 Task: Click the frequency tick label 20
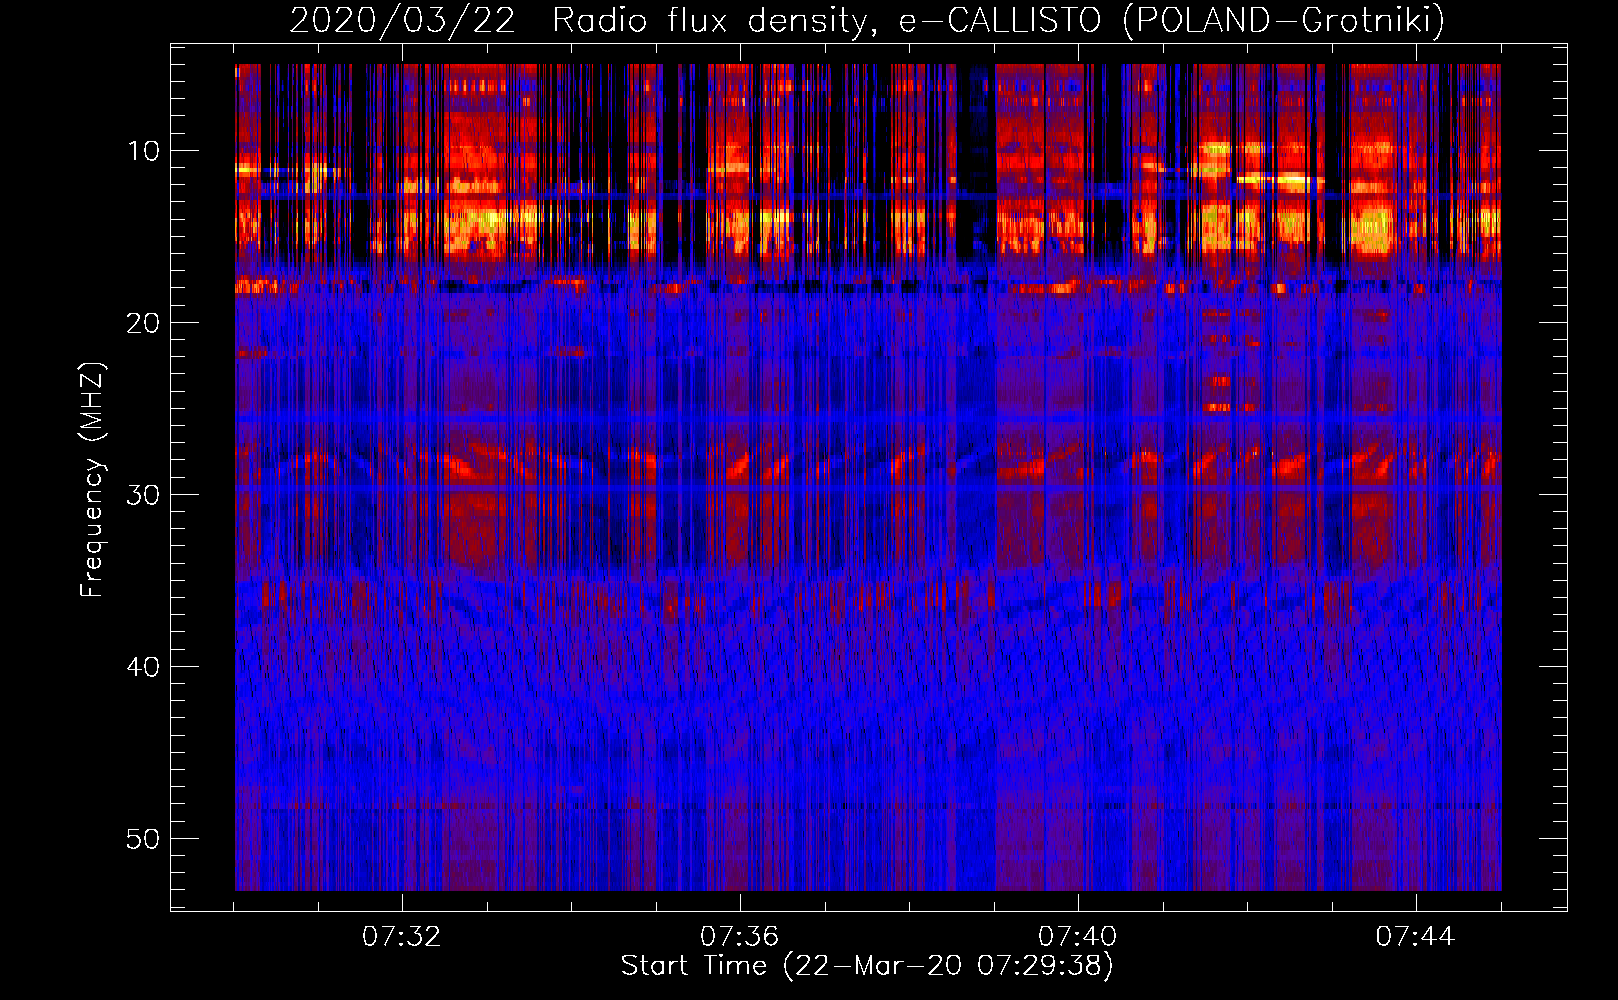(x=144, y=323)
